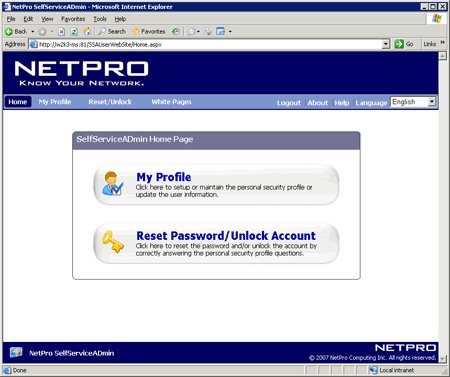The image size is (450, 377).
Task: Click the Edit page icon in toolbar
Action: click(220, 32)
